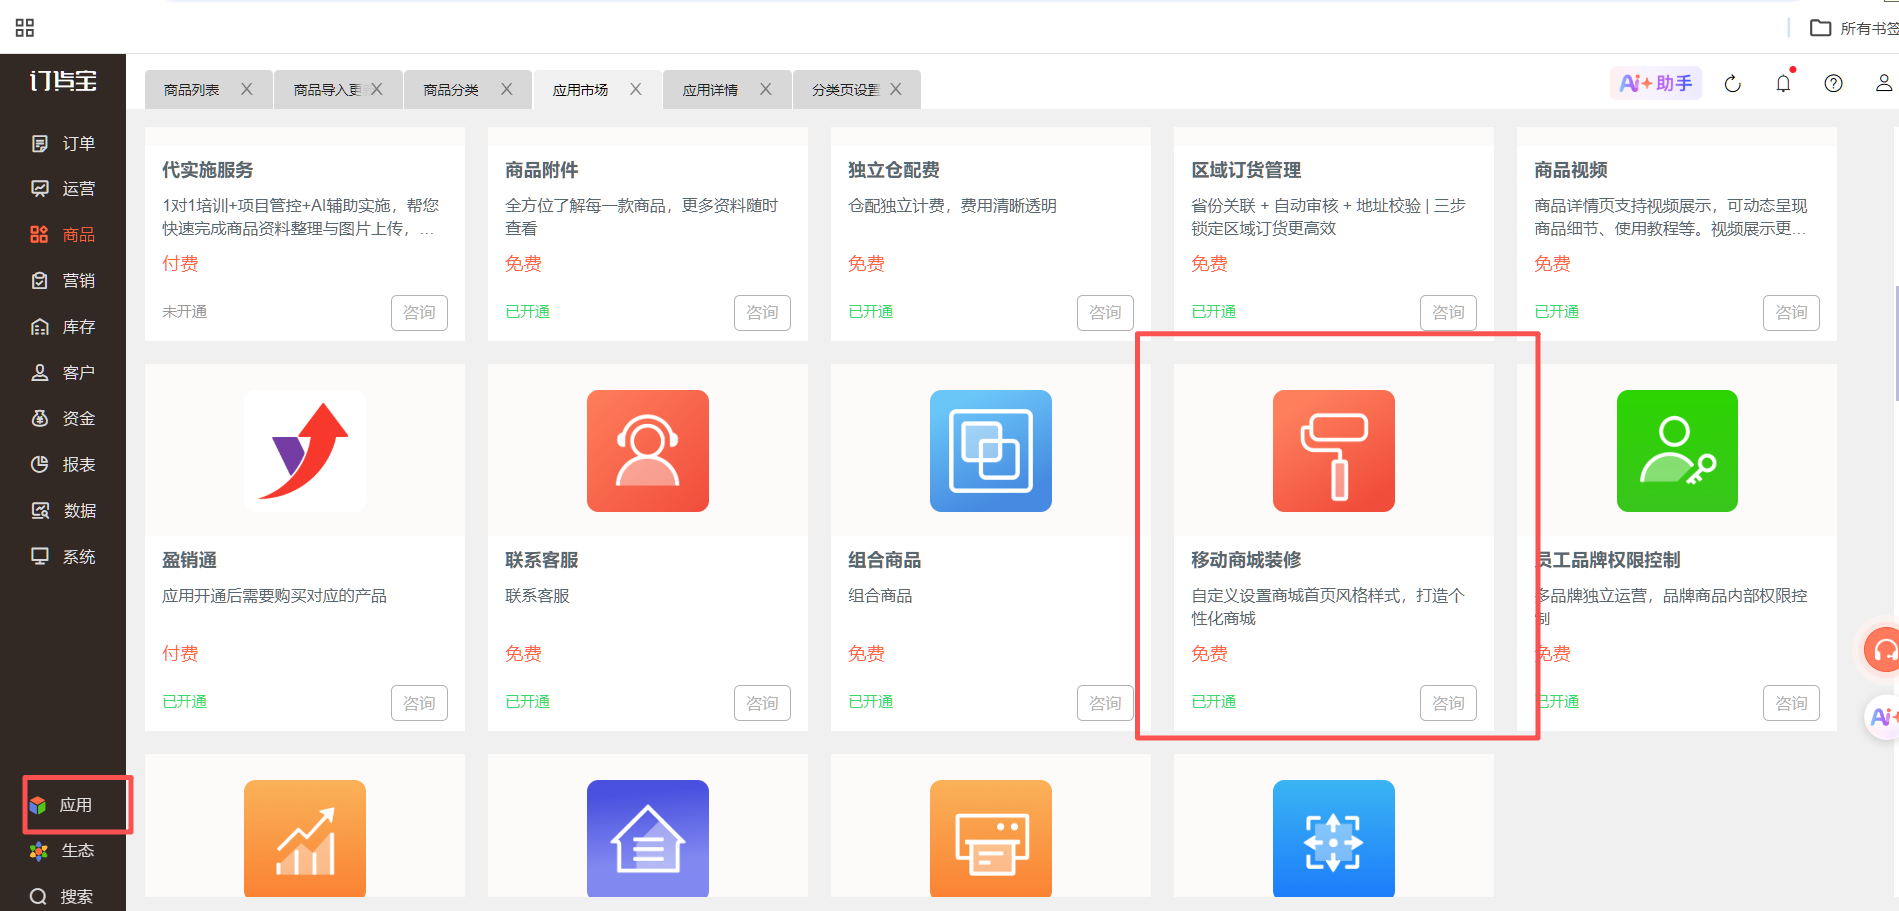1899x911 pixels.
Task: Open the AI+ 助手 assistant
Action: click(1656, 84)
